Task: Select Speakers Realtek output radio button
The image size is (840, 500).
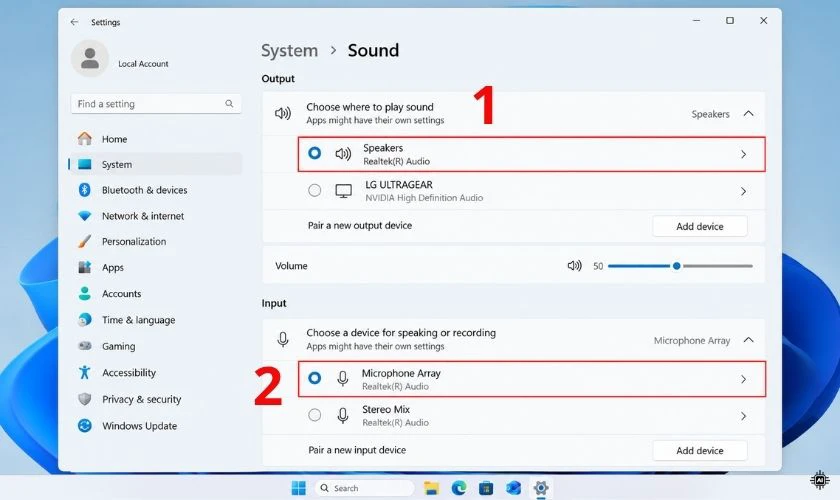Action: 314,153
